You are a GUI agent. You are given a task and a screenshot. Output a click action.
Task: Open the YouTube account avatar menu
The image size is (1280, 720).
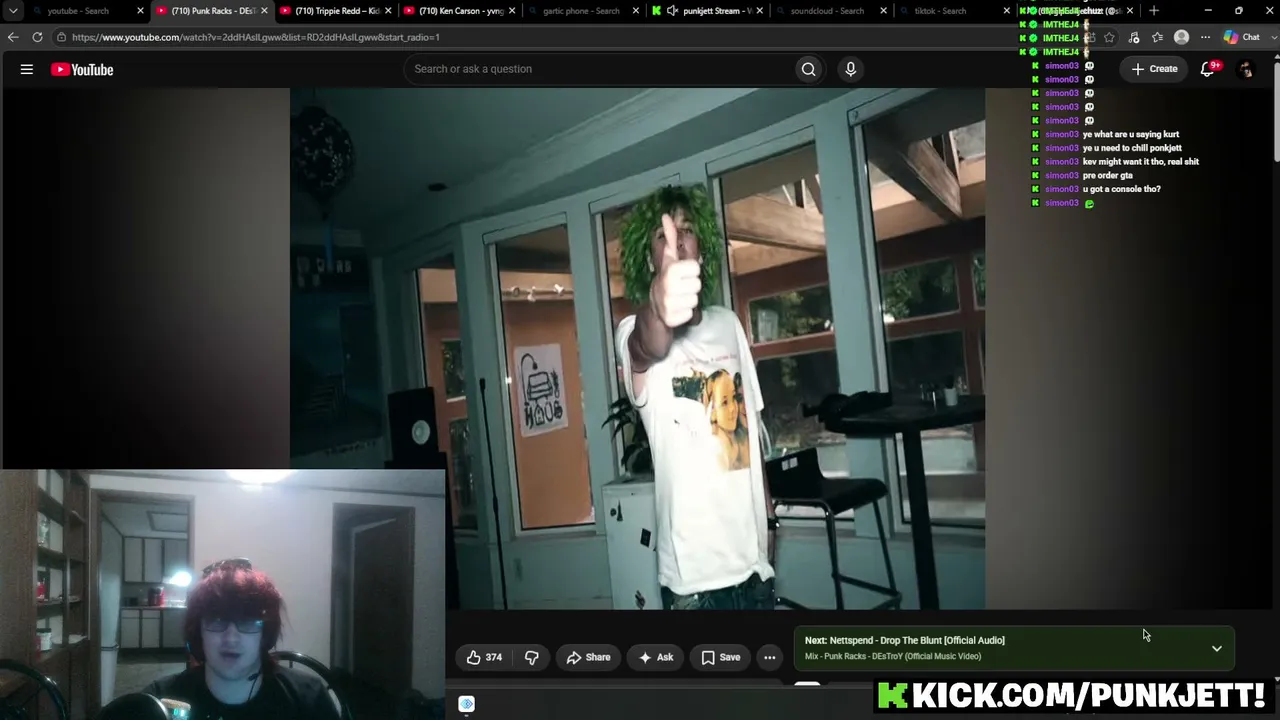tap(1246, 69)
